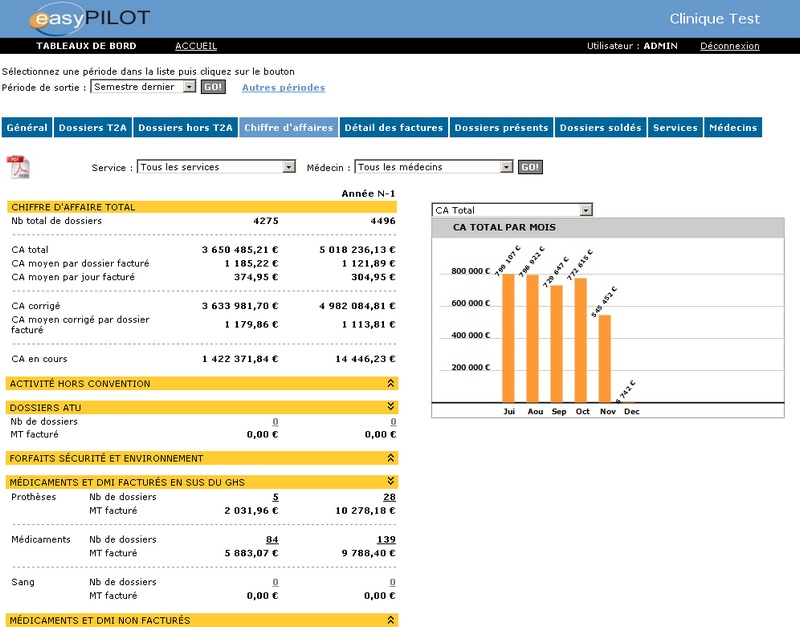The height and width of the screenshot is (627, 800).
Task: Open the 28 Prothèses dossiers count link
Action: 389,497
